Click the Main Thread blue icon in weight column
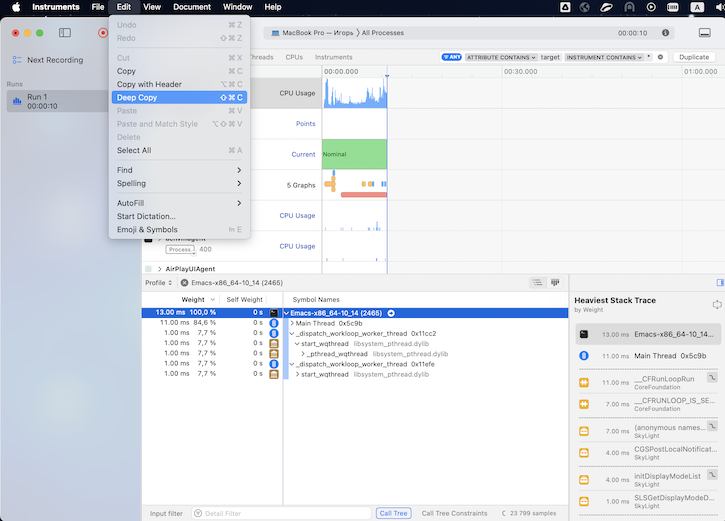 point(274,323)
